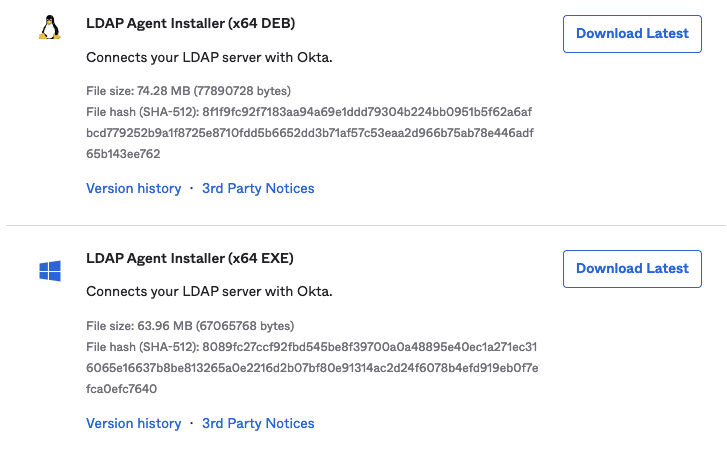This screenshot has width=727, height=449.
Task: Download latest x64 EXE LDAP agent
Action: coord(632,268)
